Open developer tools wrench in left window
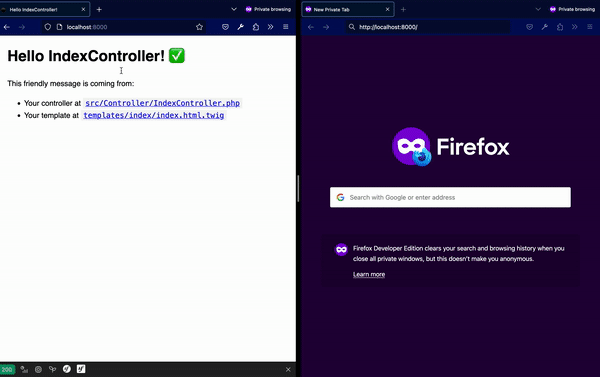Screen dimensions: 600x377 (x=240, y=27)
